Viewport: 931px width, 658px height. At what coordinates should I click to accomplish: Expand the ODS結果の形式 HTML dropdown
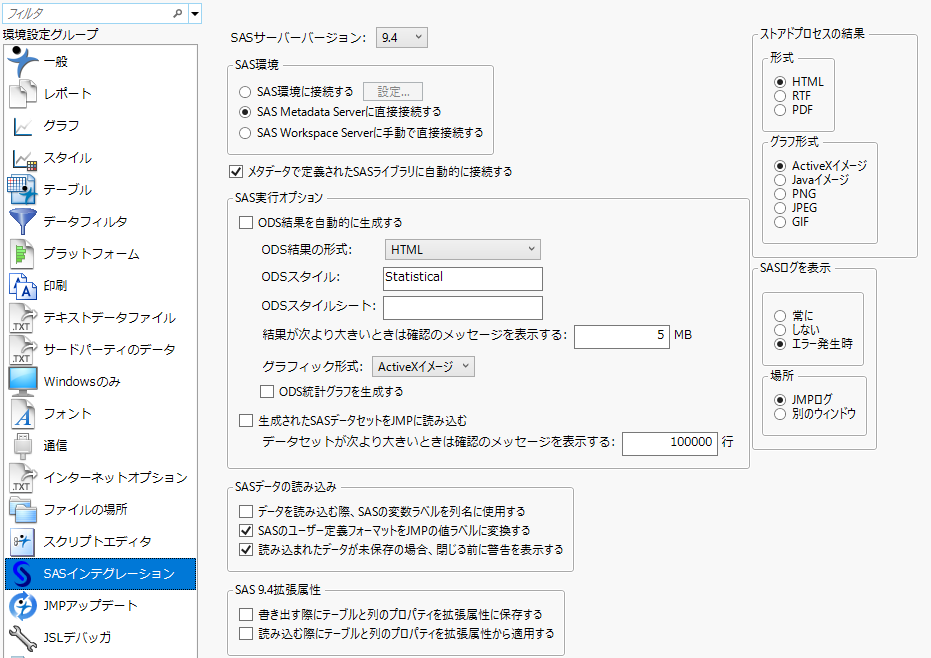[x=462, y=249]
